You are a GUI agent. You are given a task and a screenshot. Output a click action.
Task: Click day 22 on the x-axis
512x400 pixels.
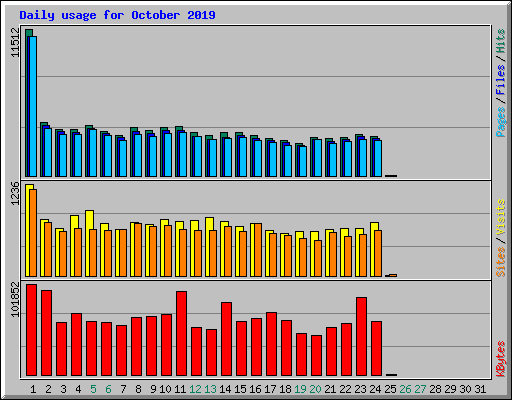(345, 389)
